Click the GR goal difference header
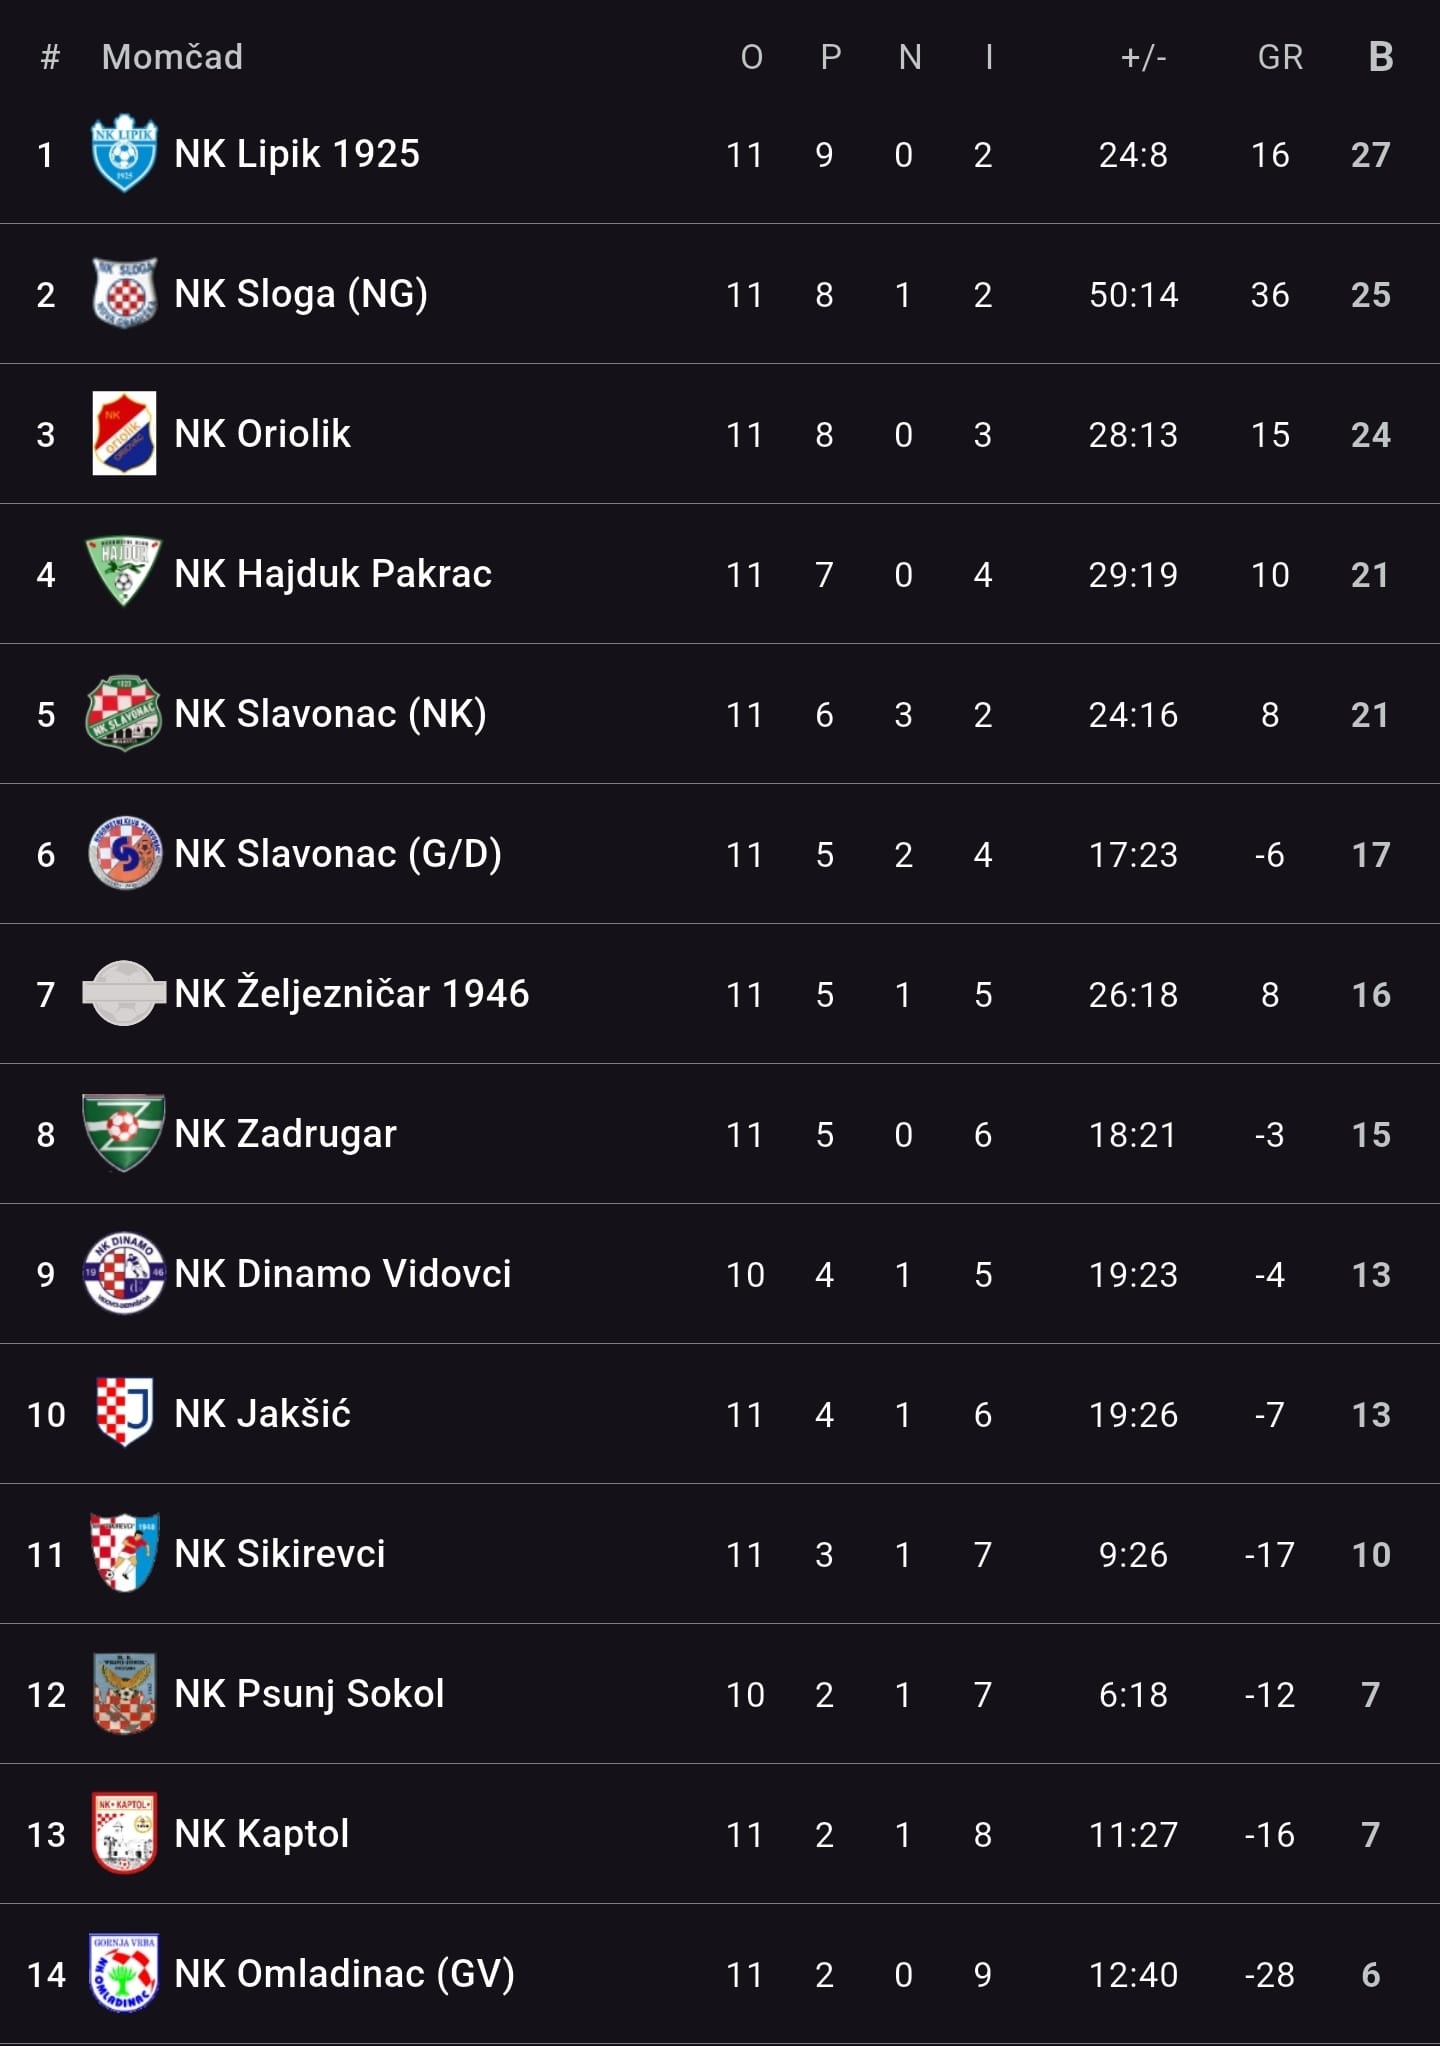 point(1280,57)
